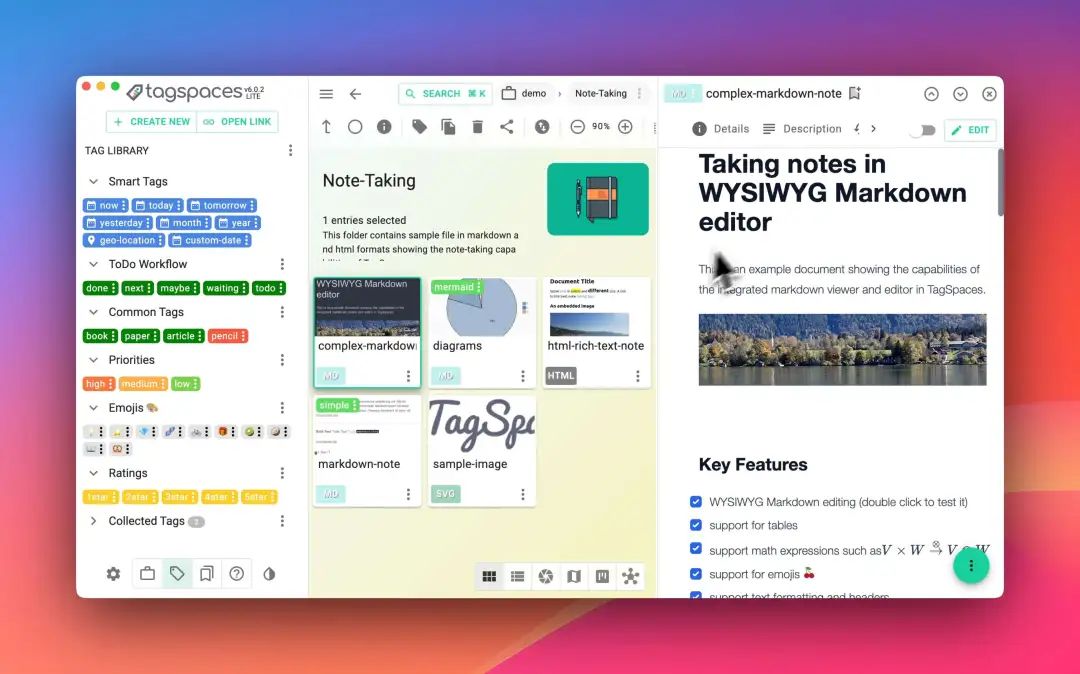This screenshot has width=1080, height=674.
Task: Switch to the map perspective
Action: coord(574,576)
